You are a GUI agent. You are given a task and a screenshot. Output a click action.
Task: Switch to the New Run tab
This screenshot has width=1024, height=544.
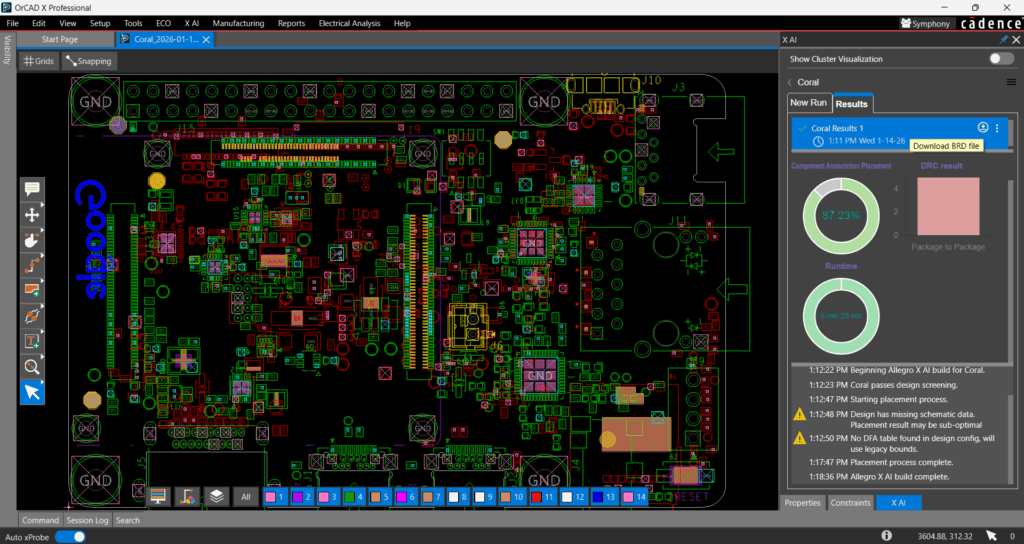pos(808,103)
